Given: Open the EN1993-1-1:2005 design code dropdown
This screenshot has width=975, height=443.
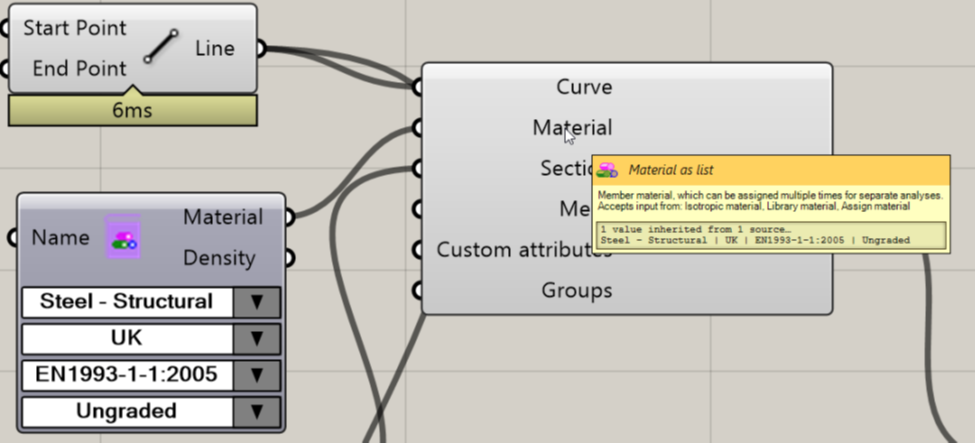Looking at the screenshot, I should tap(258, 375).
